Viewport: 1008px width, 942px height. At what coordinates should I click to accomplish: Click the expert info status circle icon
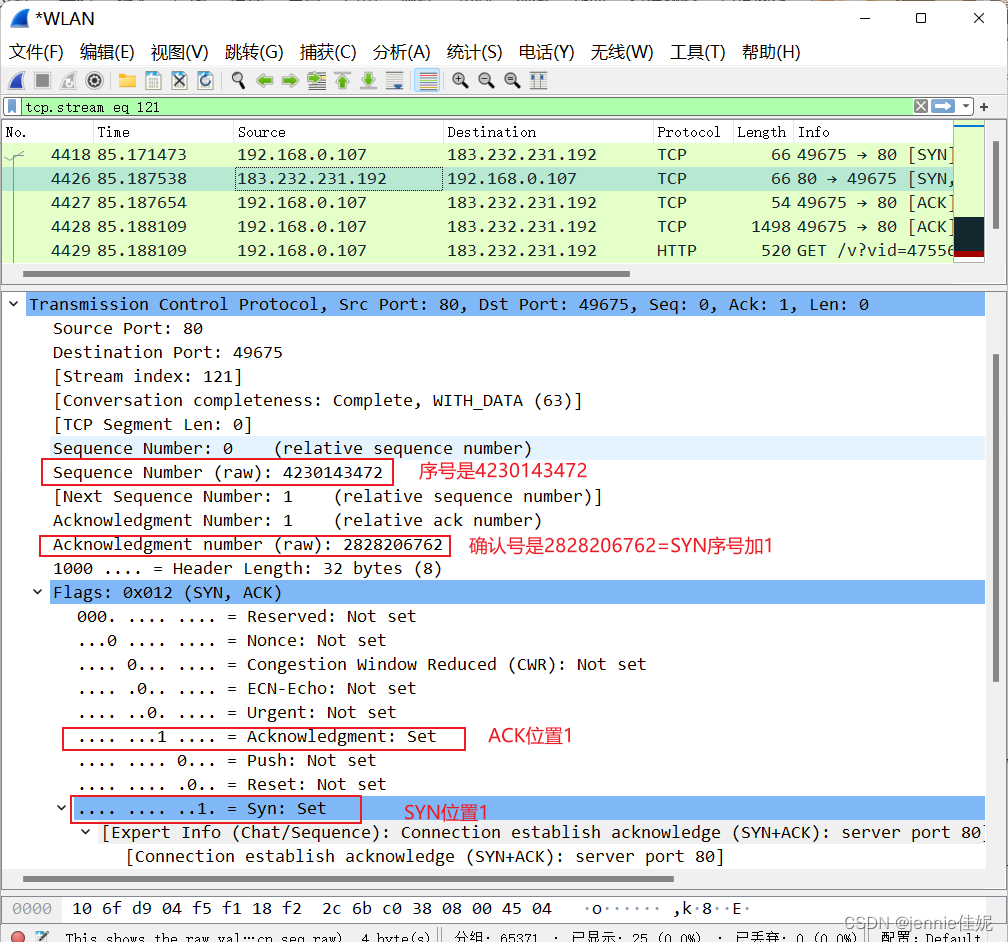tap(18, 937)
